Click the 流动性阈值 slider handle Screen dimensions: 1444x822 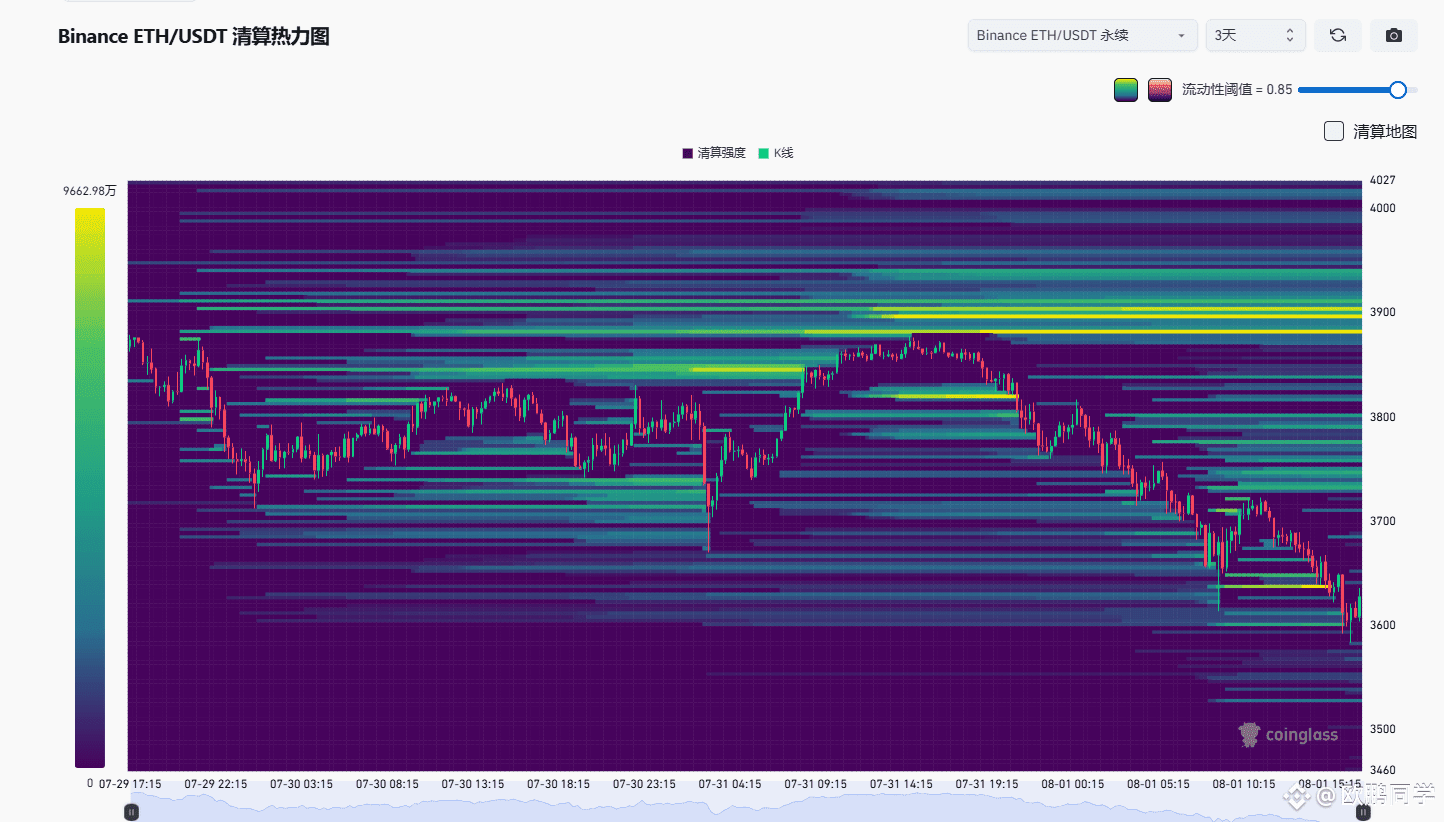pos(1398,90)
